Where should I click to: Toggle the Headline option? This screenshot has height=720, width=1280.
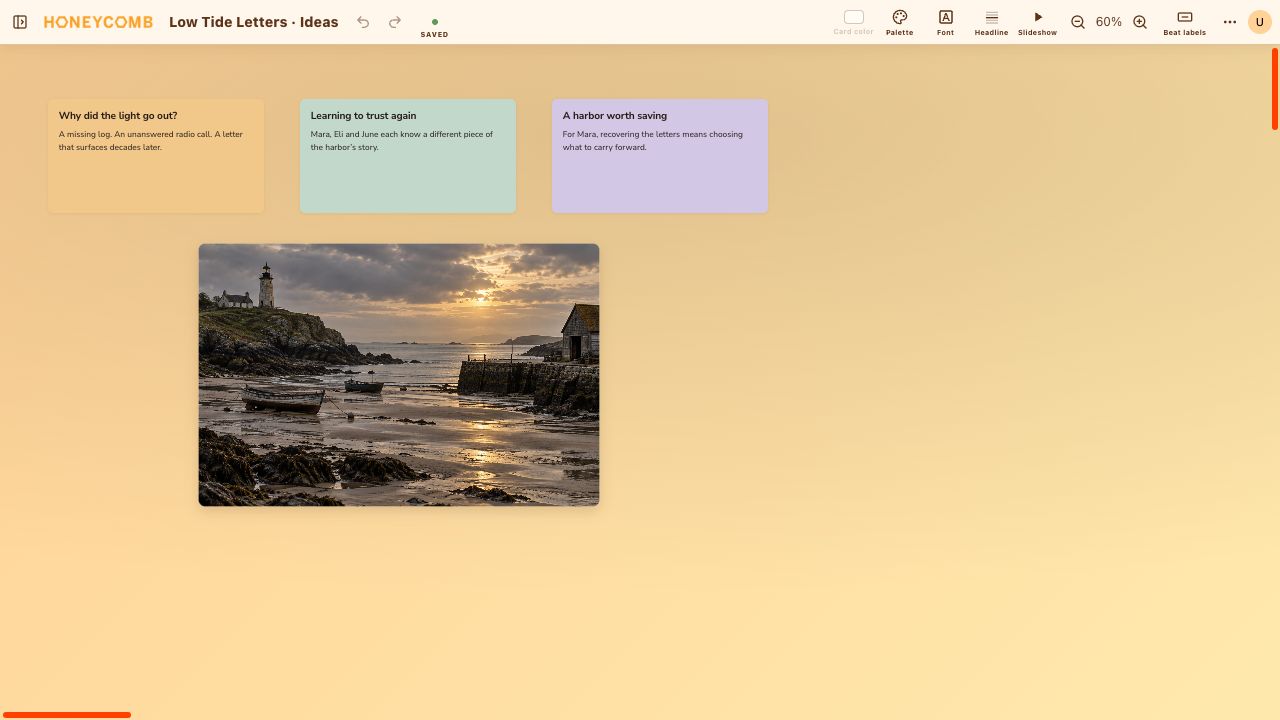click(x=991, y=22)
